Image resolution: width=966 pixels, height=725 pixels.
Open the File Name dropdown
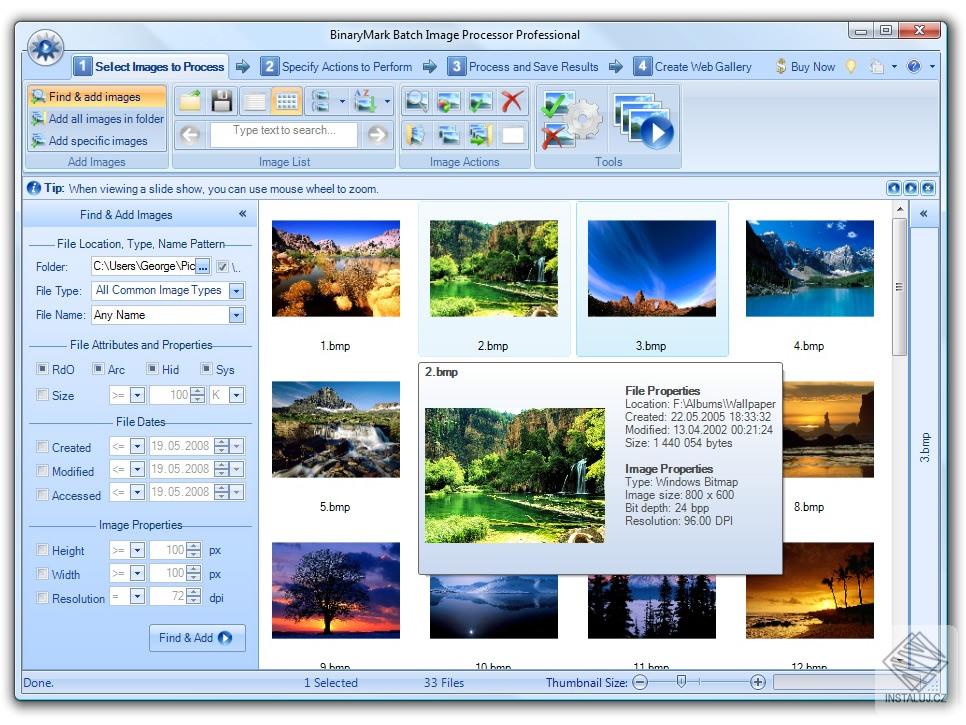(x=237, y=314)
